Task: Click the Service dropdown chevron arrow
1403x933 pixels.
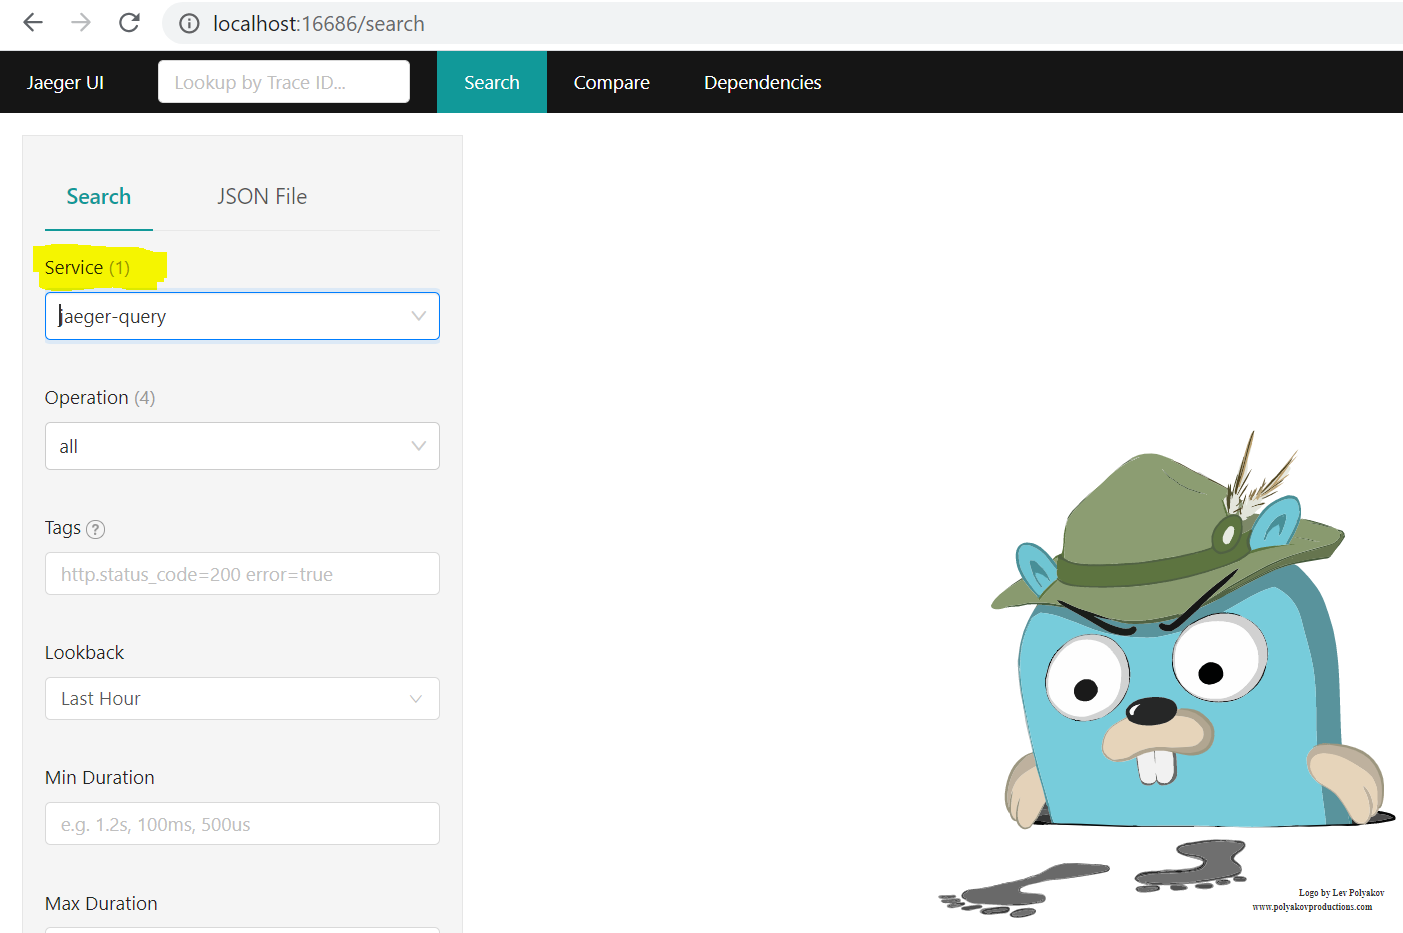Action: (418, 316)
